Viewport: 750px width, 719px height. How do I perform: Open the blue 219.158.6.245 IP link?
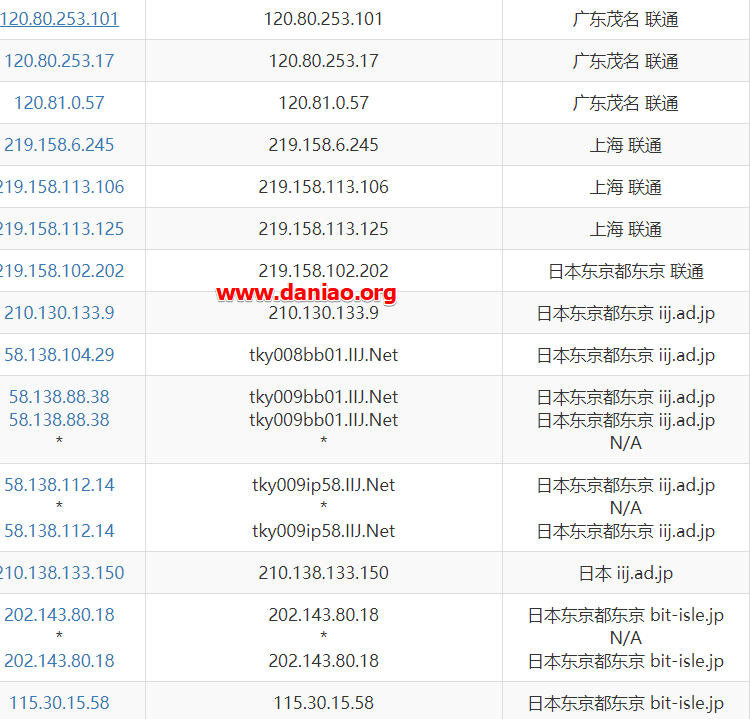(x=59, y=145)
